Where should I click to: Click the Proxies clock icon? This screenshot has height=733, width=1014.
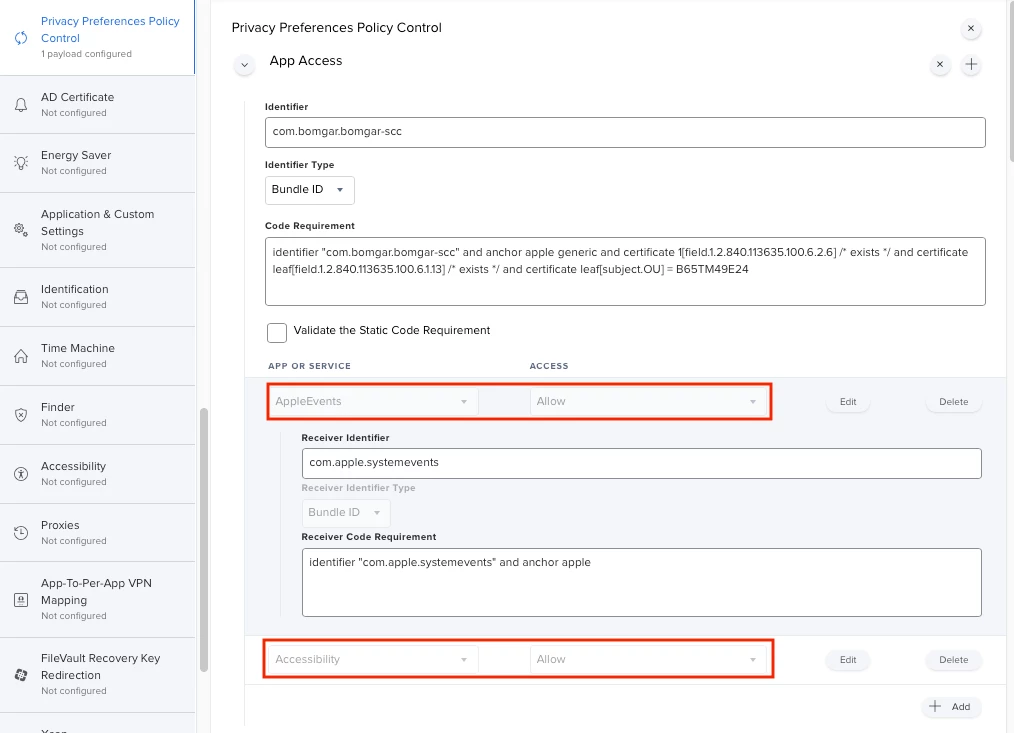[x=21, y=532]
